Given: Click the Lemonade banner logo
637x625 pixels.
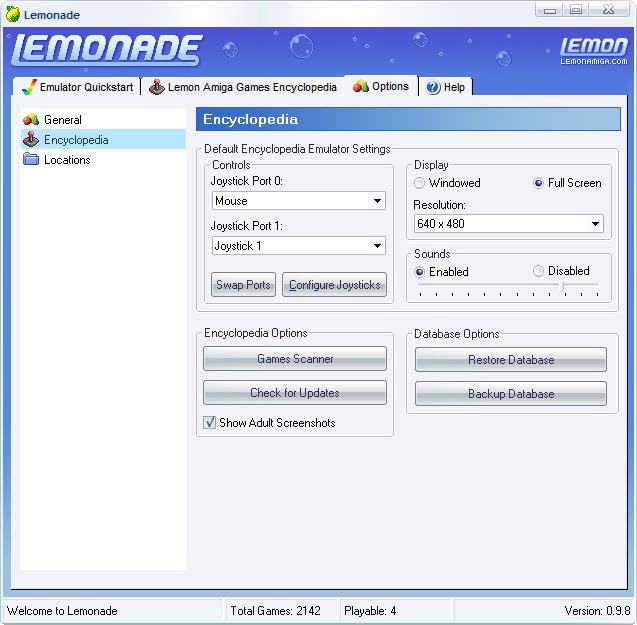Looking at the screenshot, I should click(107, 50).
